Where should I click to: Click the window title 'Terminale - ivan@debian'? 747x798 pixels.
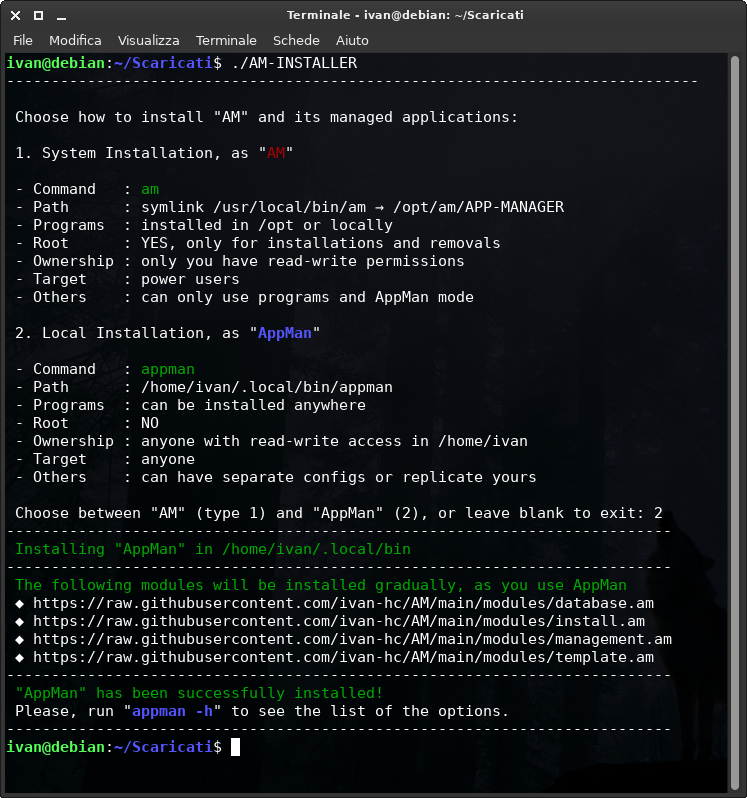click(405, 15)
